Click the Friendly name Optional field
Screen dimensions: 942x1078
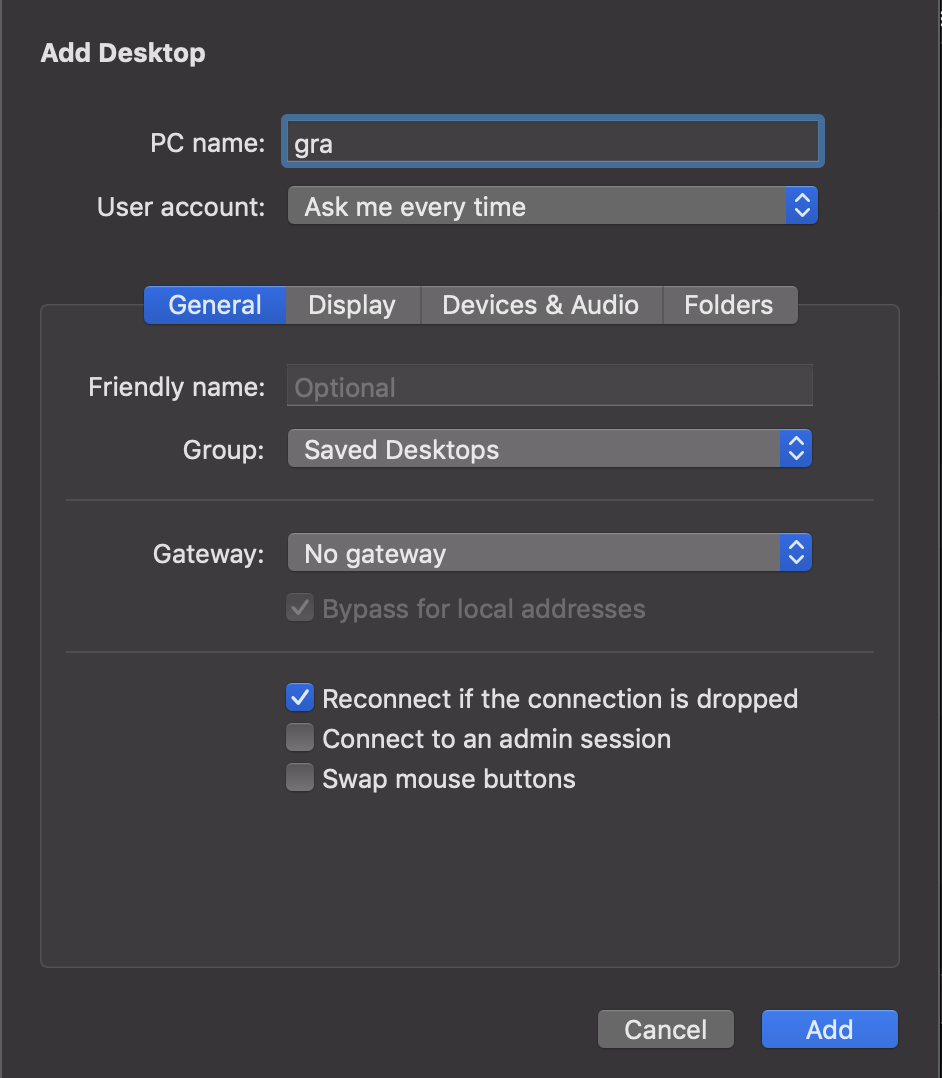click(x=549, y=385)
